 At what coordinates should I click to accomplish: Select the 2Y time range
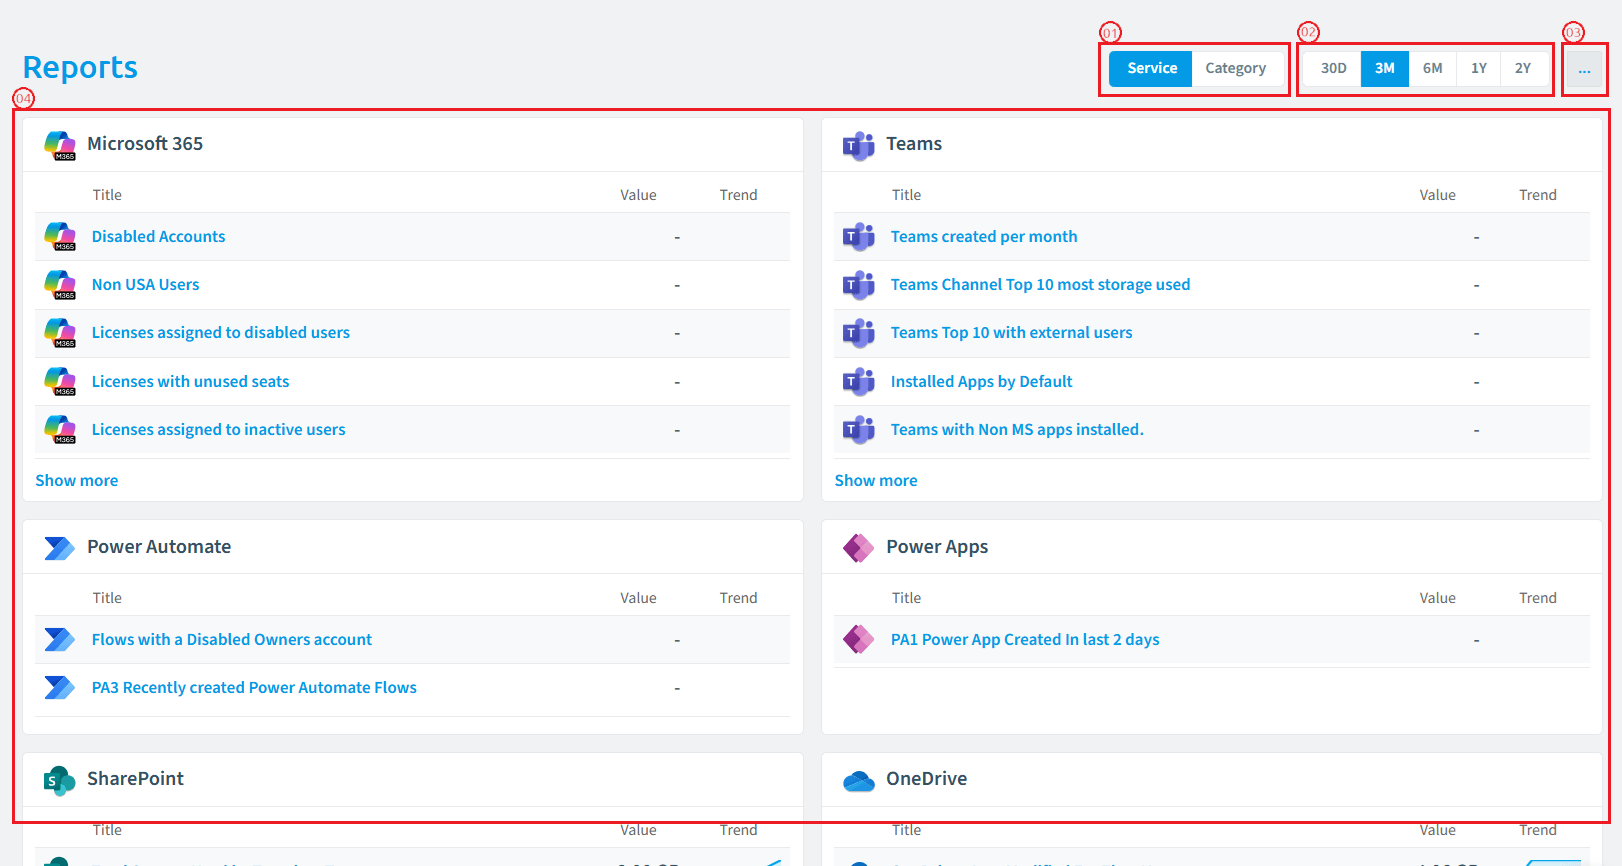tap(1523, 68)
